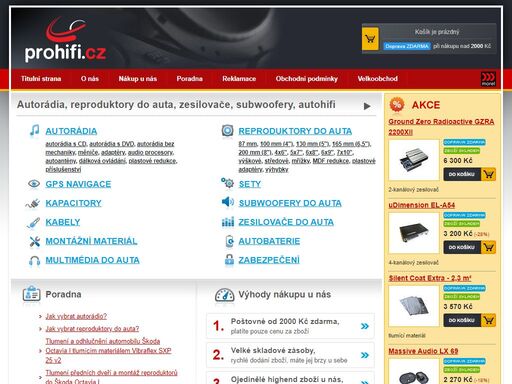Image resolution: width=512 pixels, height=384 pixels.
Task: Click the cart icon on the 3 570 Kč product
Action: tap(488, 320)
